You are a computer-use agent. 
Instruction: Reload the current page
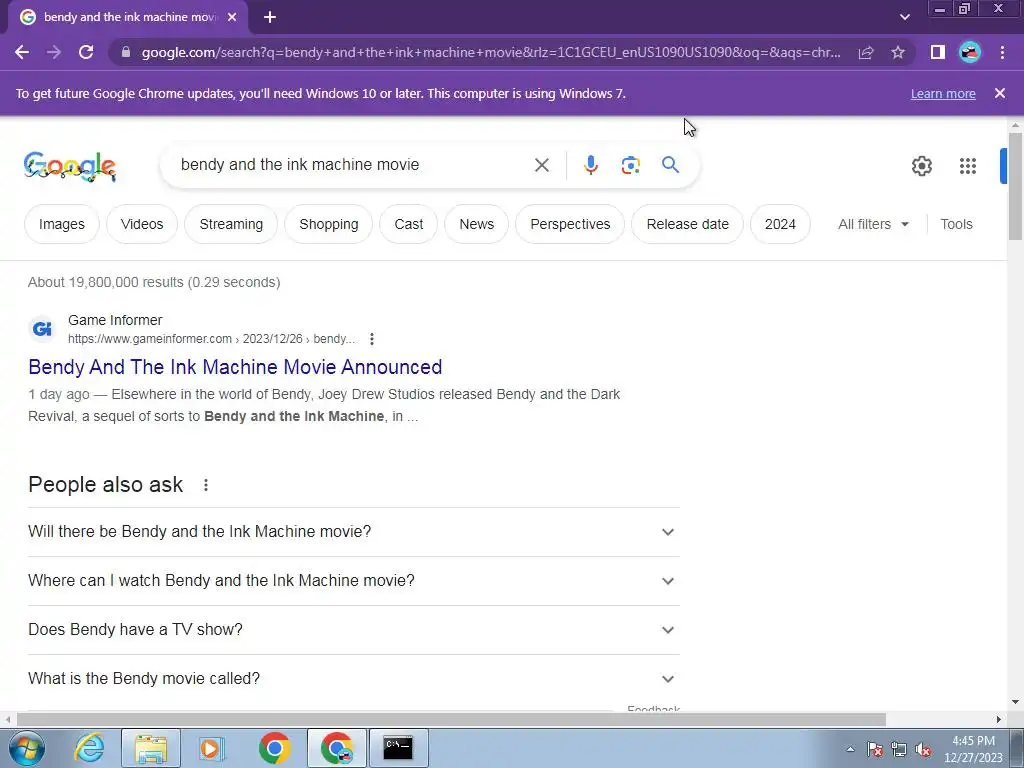pyautogui.click(x=86, y=52)
